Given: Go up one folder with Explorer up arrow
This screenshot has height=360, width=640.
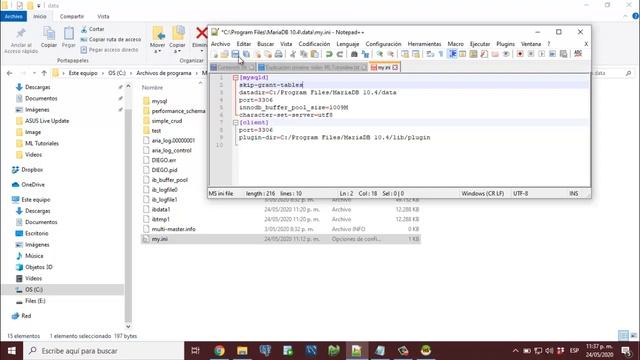Looking at the screenshot, I should click(44, 73).
